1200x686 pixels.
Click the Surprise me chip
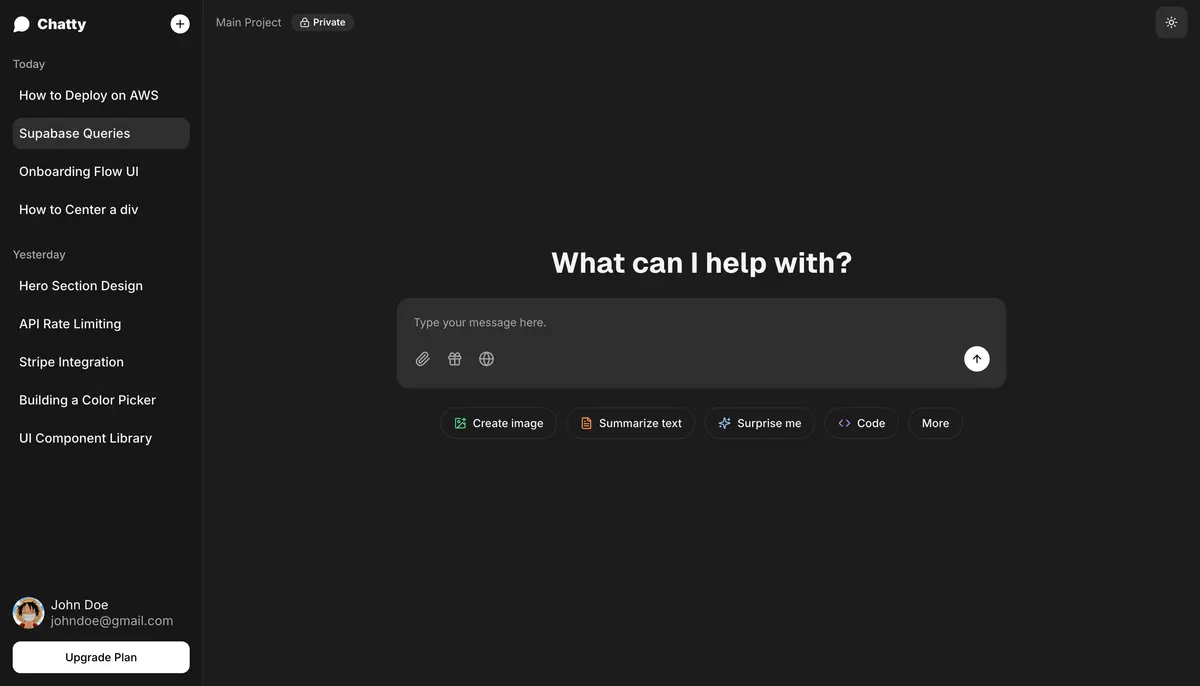click(760, 423)
